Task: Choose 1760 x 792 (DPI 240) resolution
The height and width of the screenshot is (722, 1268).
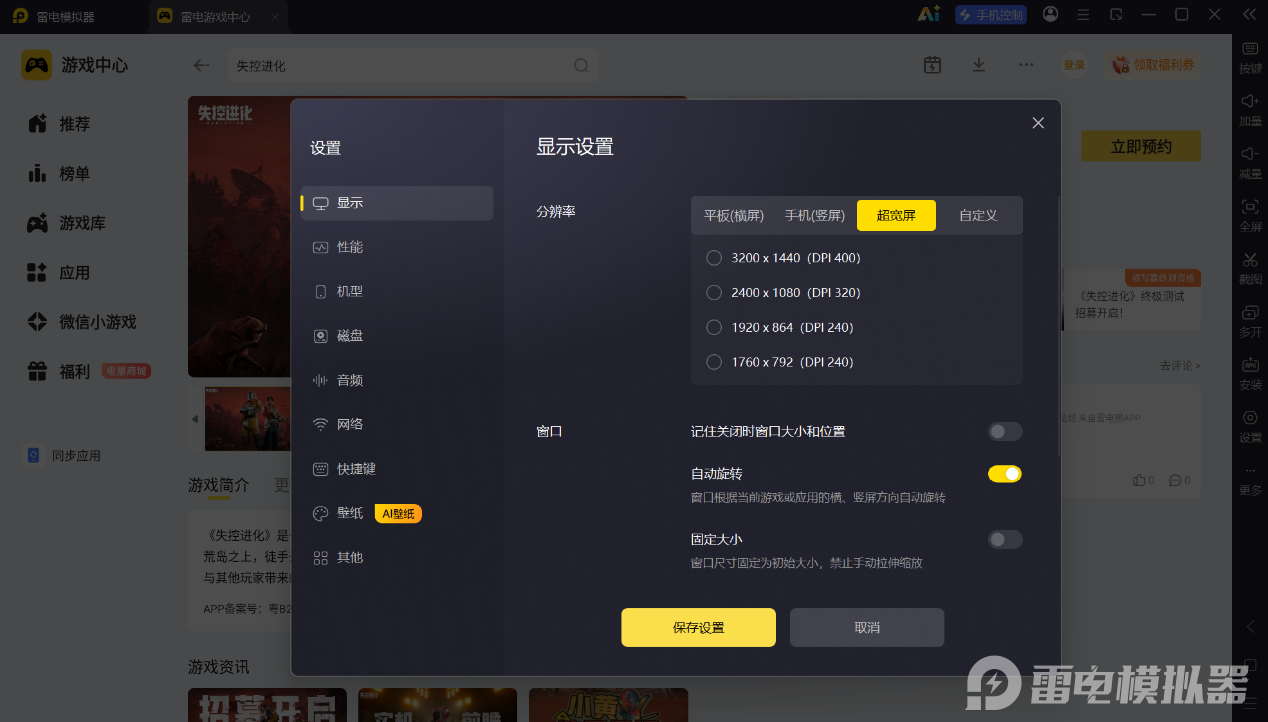Action: [780, 363]
